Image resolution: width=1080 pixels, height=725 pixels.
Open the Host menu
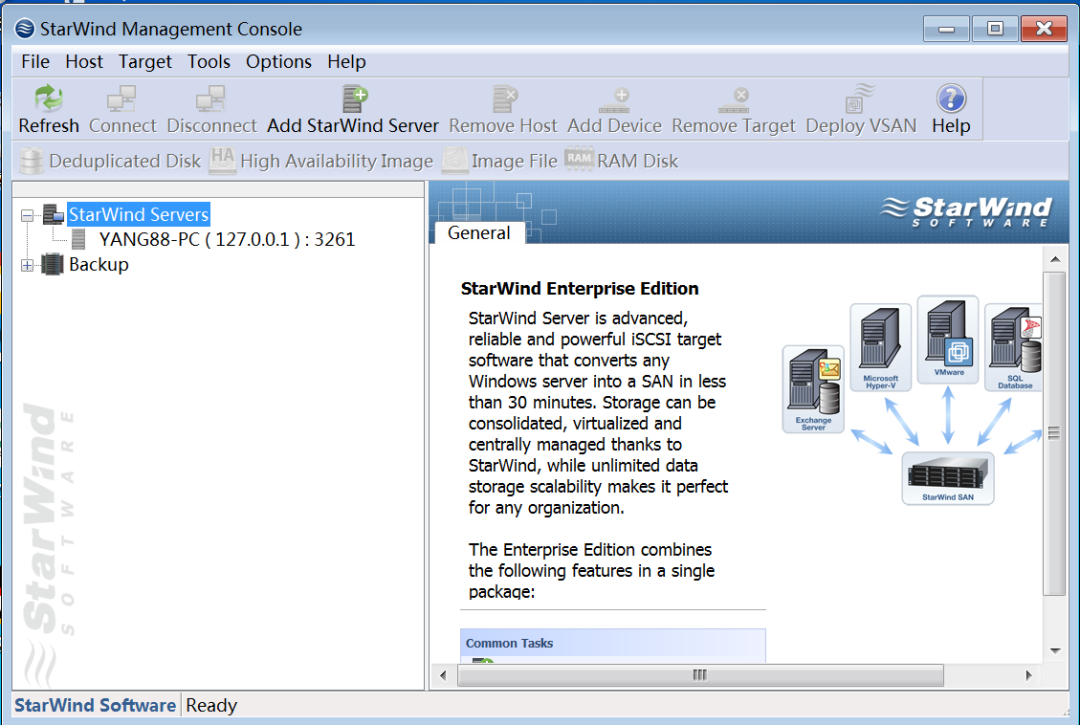(x=84, y=62)
